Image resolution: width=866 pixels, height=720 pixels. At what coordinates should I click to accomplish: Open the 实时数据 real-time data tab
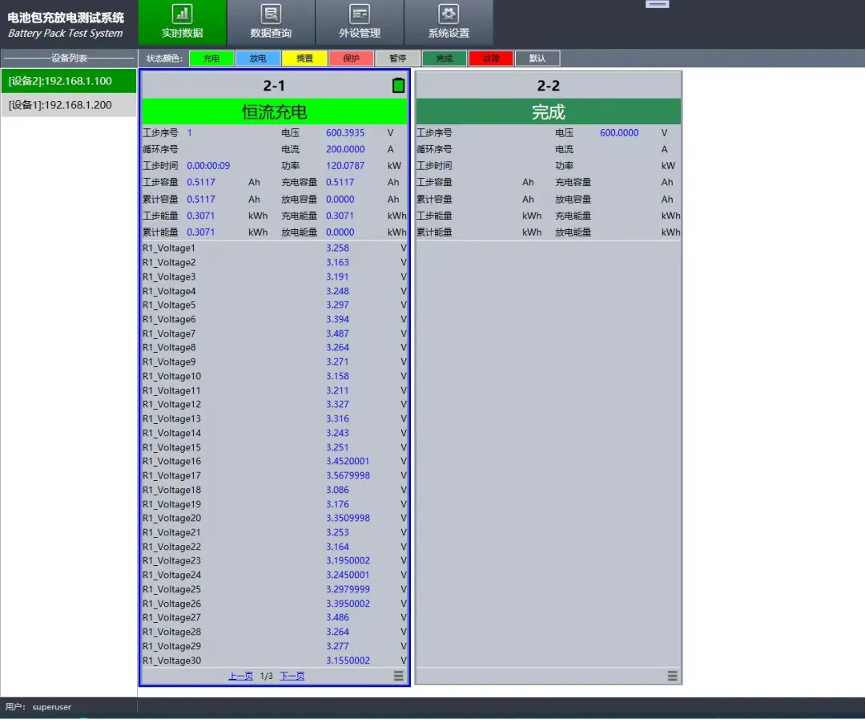click(x=182, y=22)
